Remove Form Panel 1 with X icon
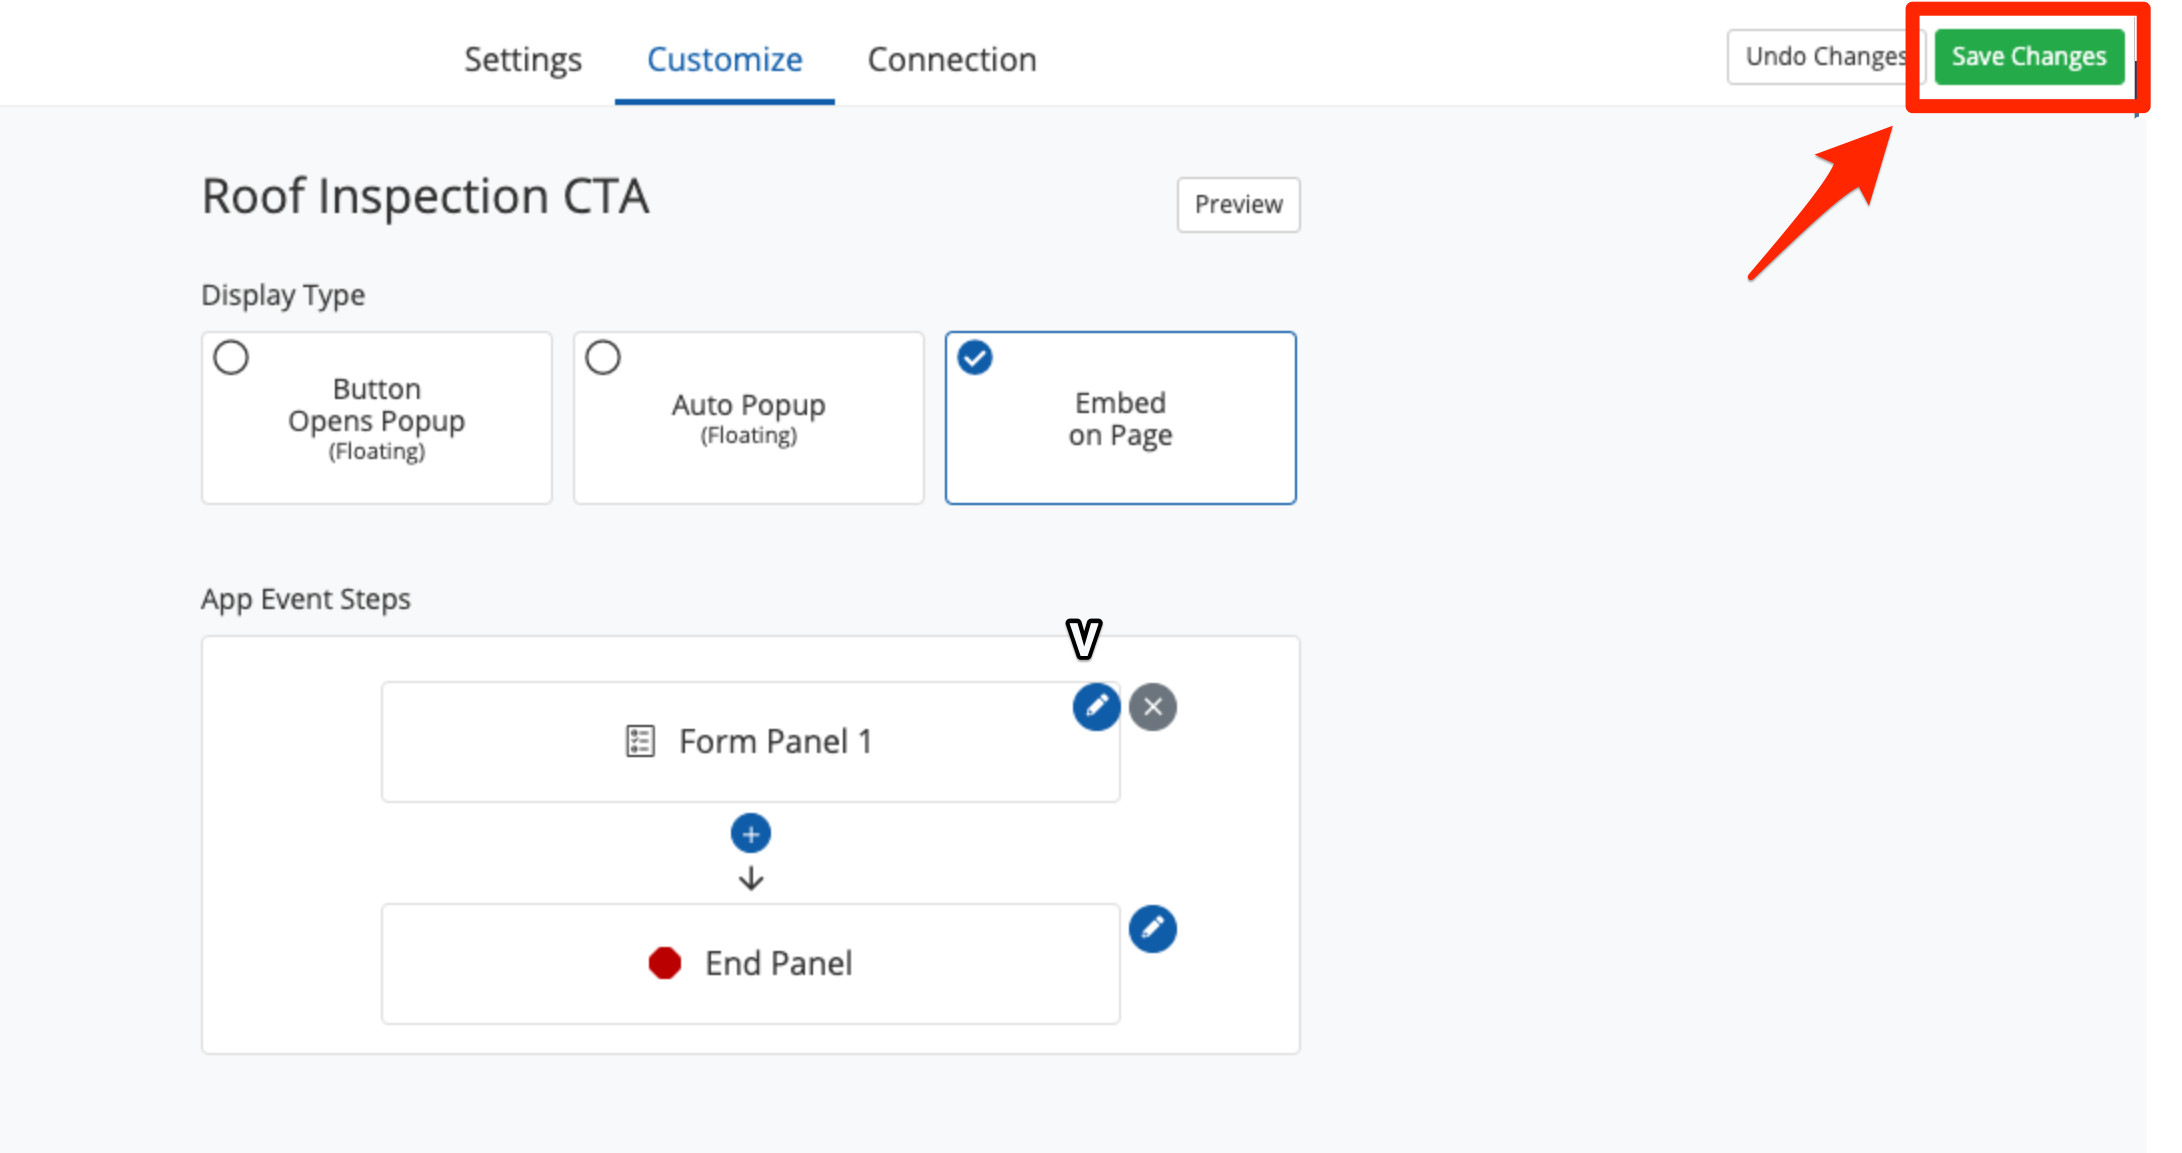The height and width of the screenshot is (1153, 2182). 1152,707
